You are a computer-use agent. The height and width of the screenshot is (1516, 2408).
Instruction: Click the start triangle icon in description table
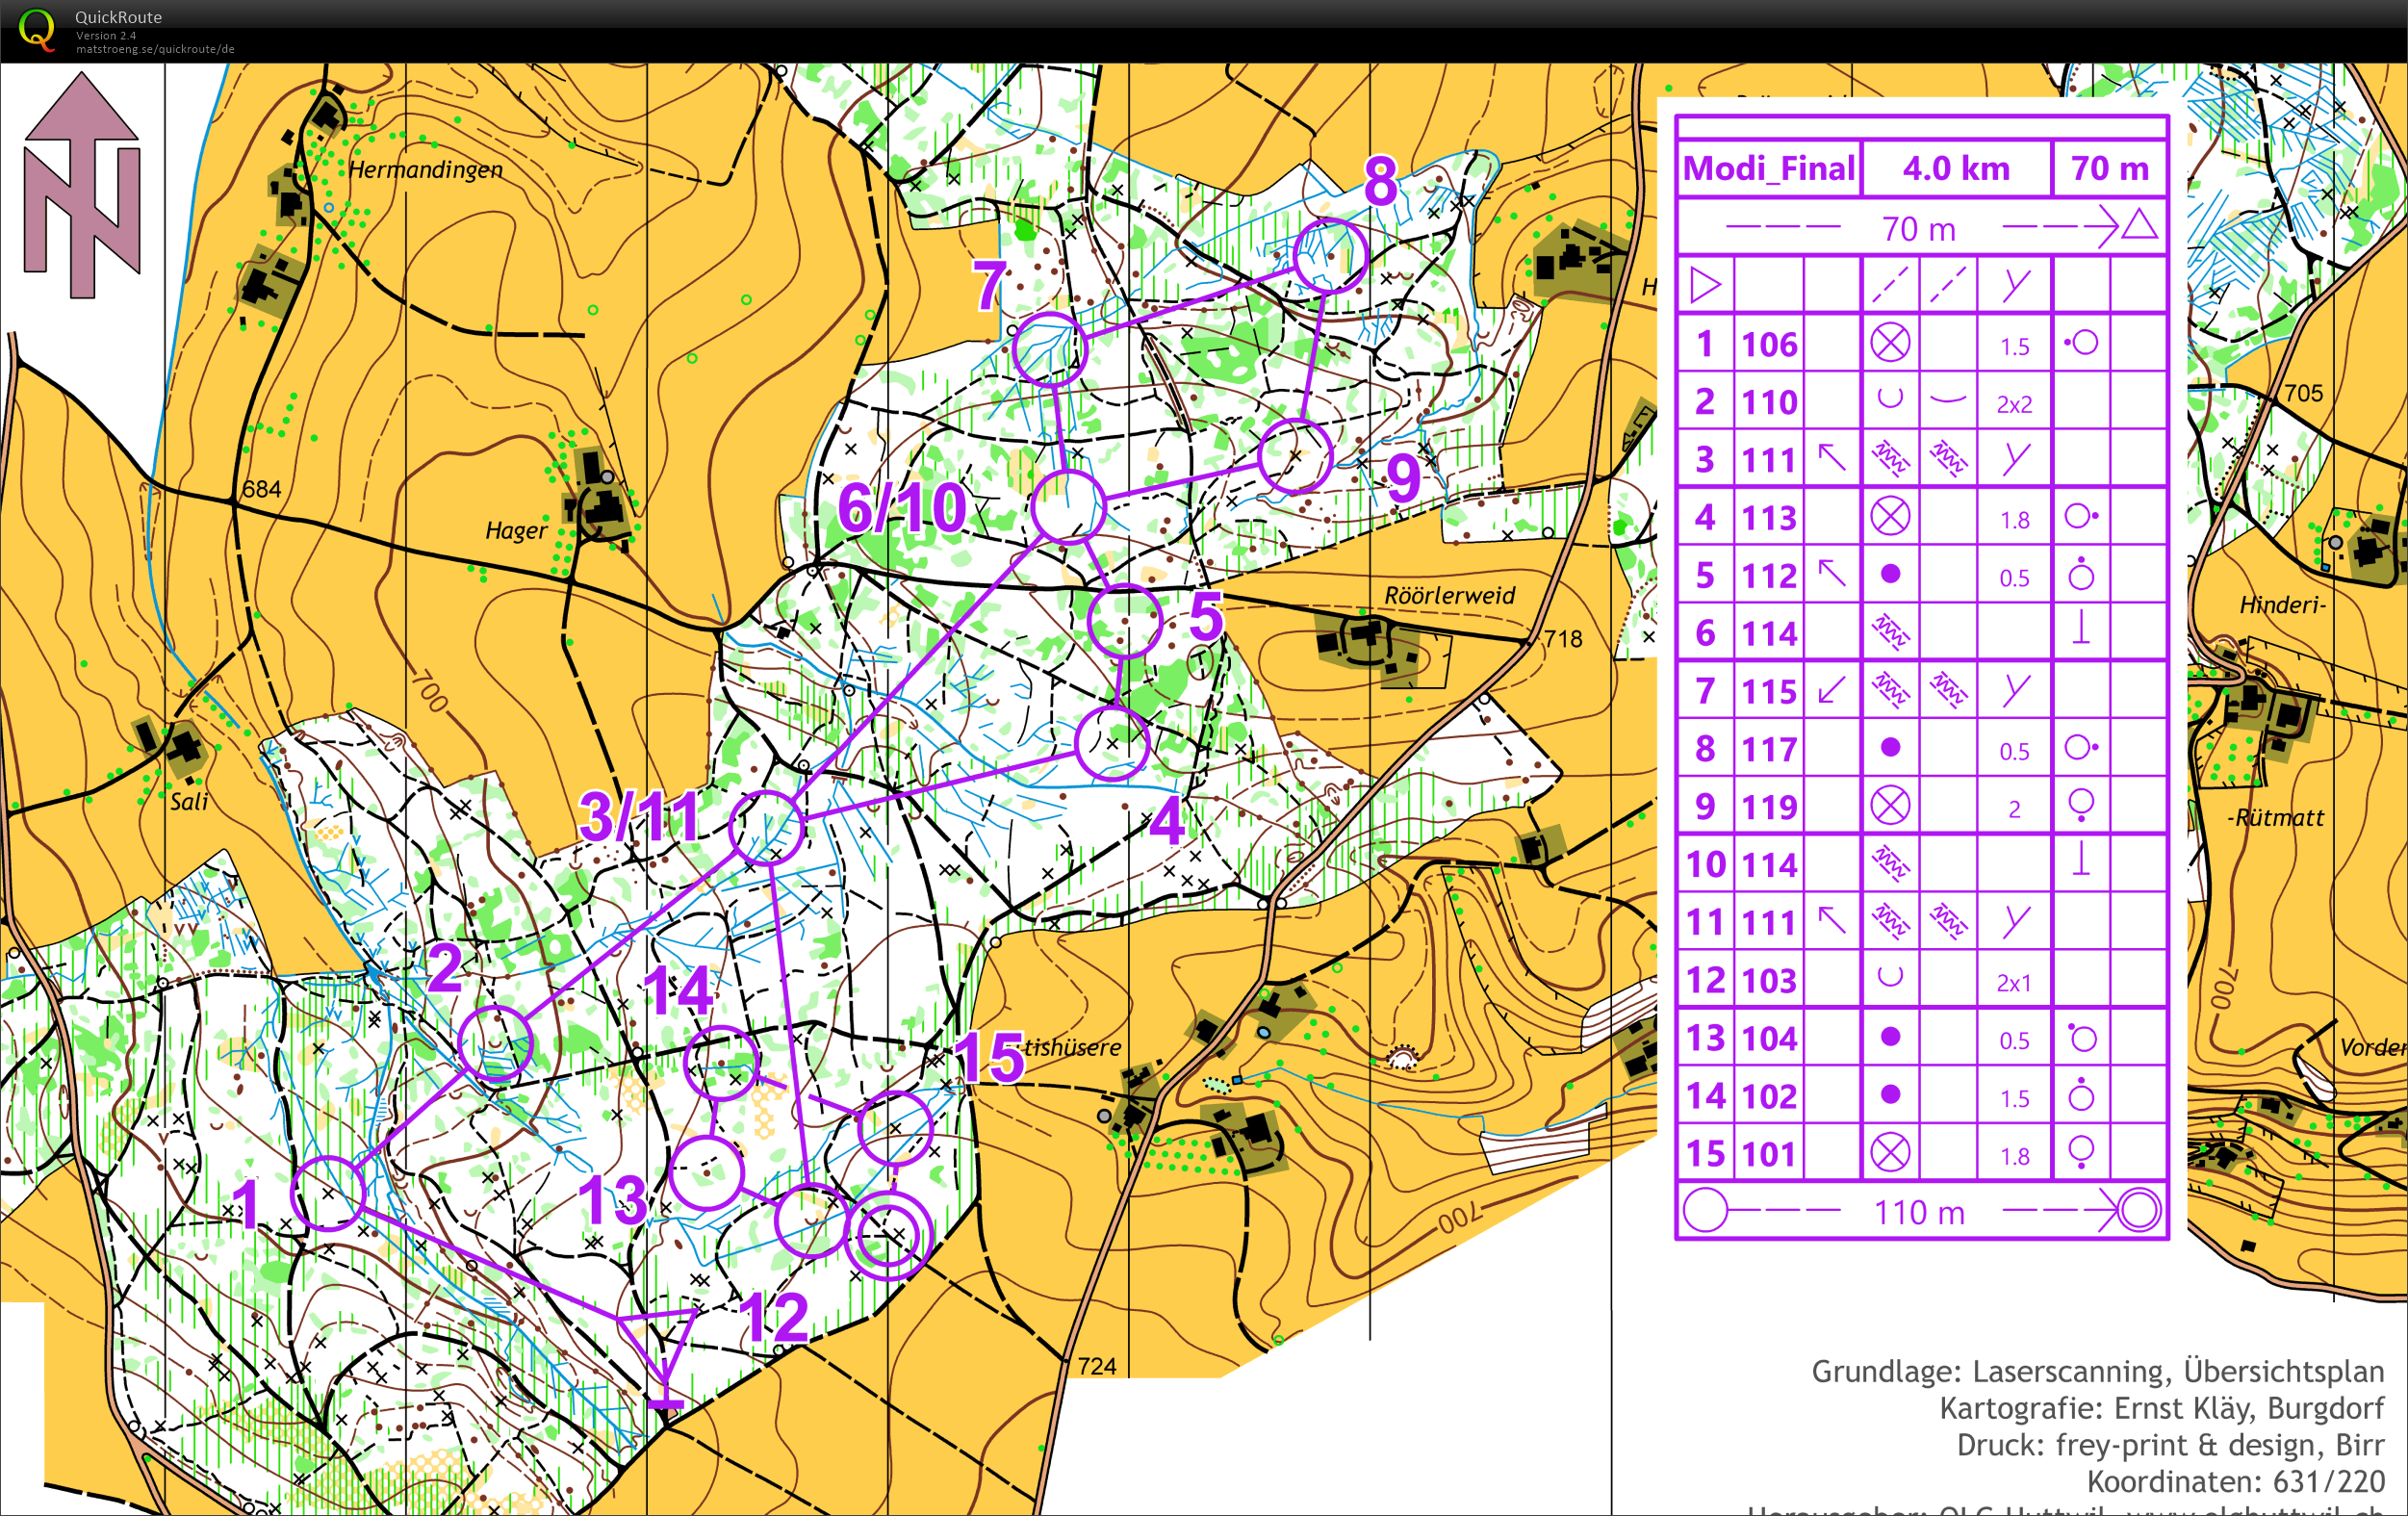[1704, 286]
